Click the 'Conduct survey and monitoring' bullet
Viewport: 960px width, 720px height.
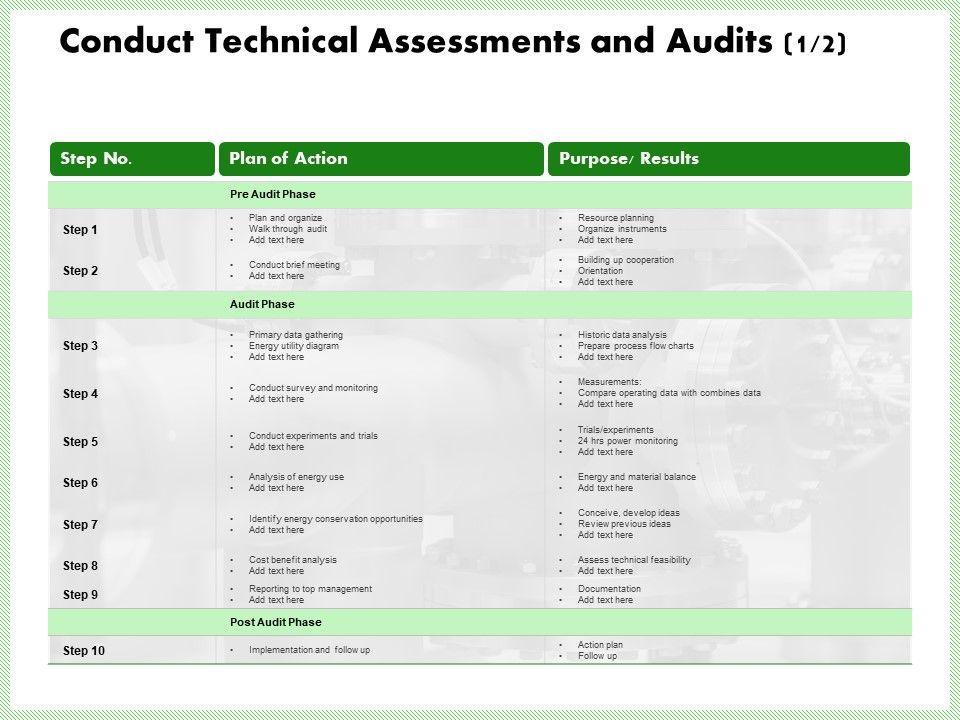click(313, 388)
